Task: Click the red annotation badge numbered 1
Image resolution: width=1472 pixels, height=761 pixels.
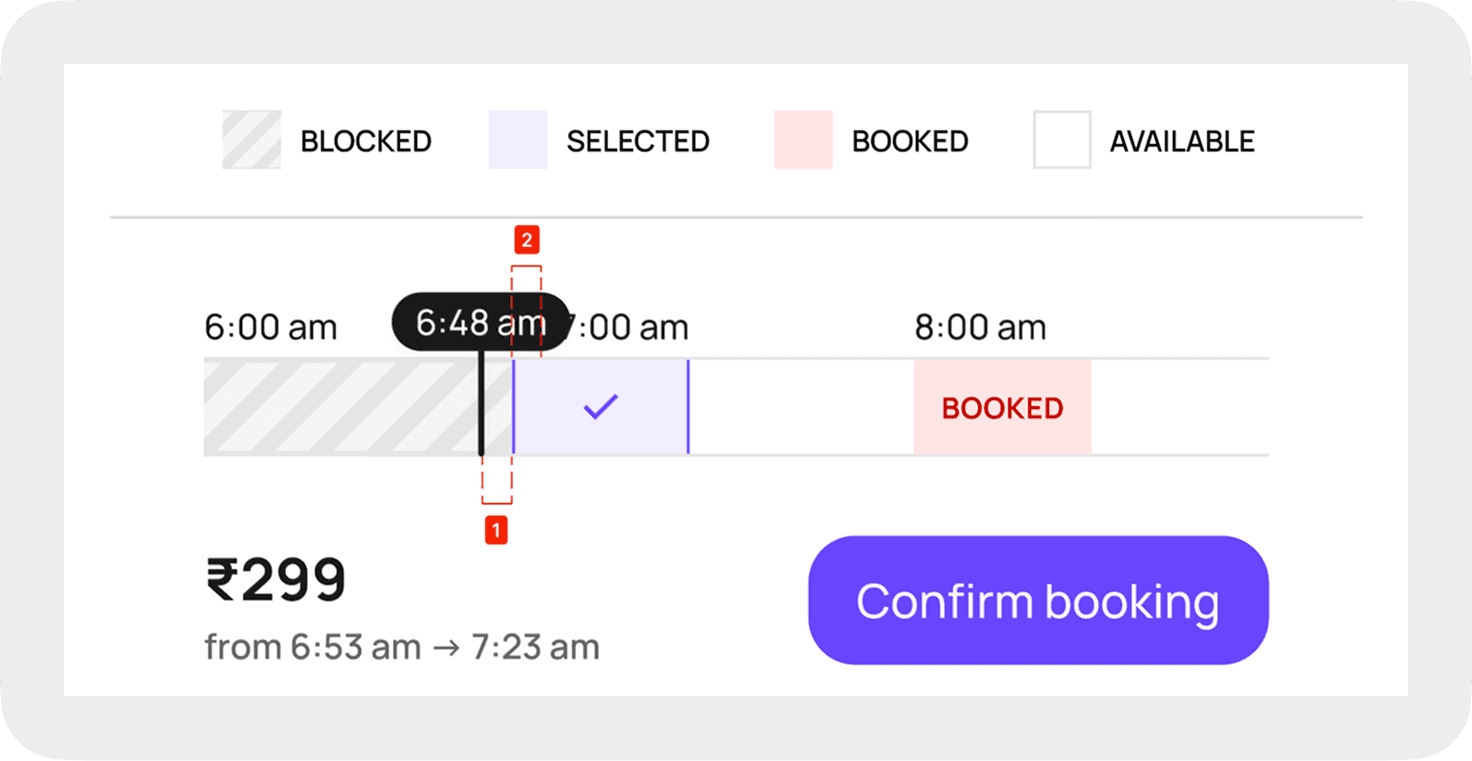Action: (496, 530)
